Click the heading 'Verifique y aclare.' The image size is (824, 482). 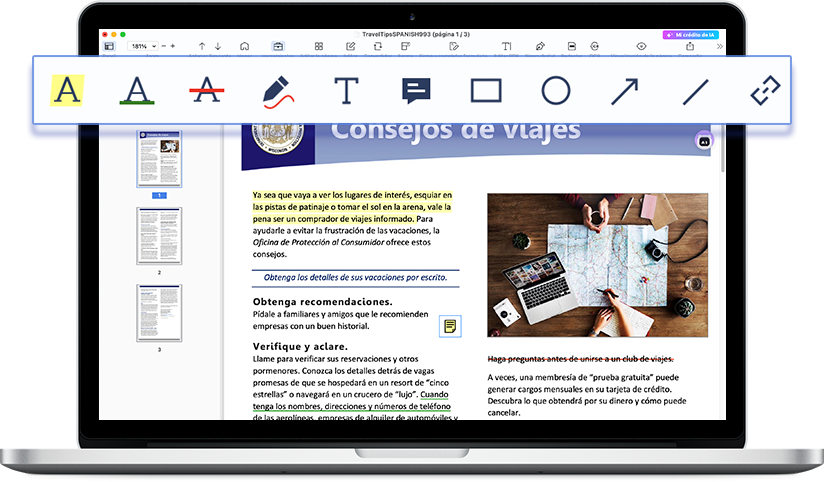[x=300, y=346]
